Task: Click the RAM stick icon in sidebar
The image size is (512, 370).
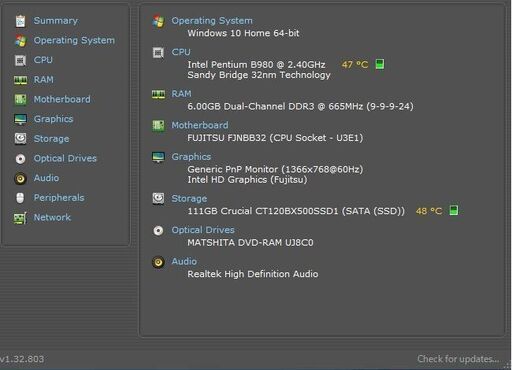Action: pos(20,80)
